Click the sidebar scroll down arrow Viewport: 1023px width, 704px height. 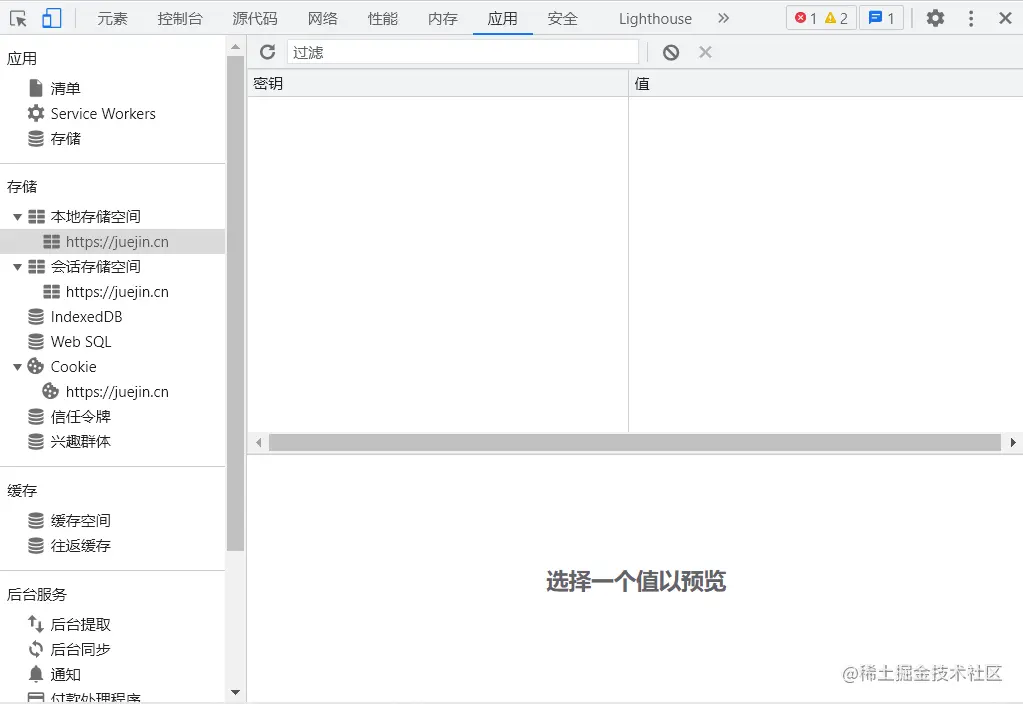[x=236, y=692]
